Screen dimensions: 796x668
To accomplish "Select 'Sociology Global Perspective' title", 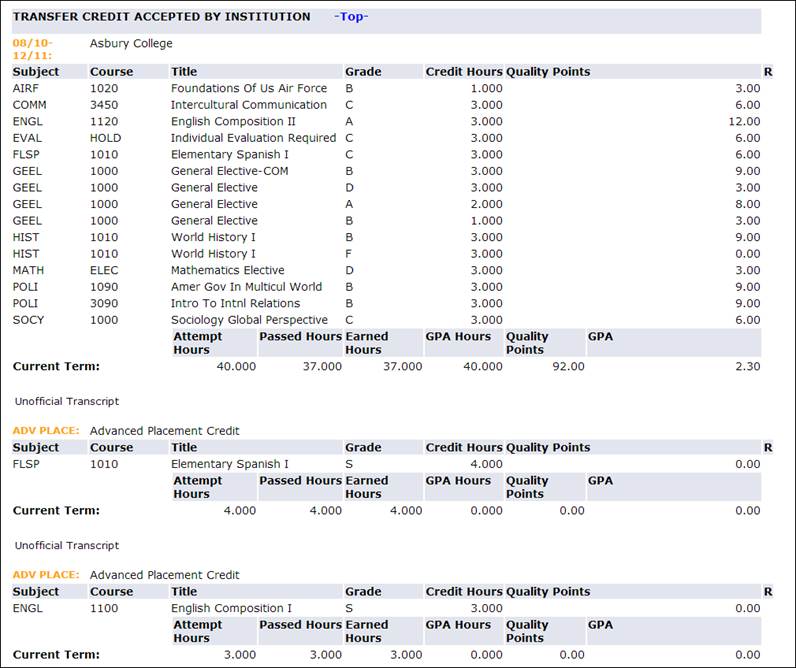I will [249, 320].
